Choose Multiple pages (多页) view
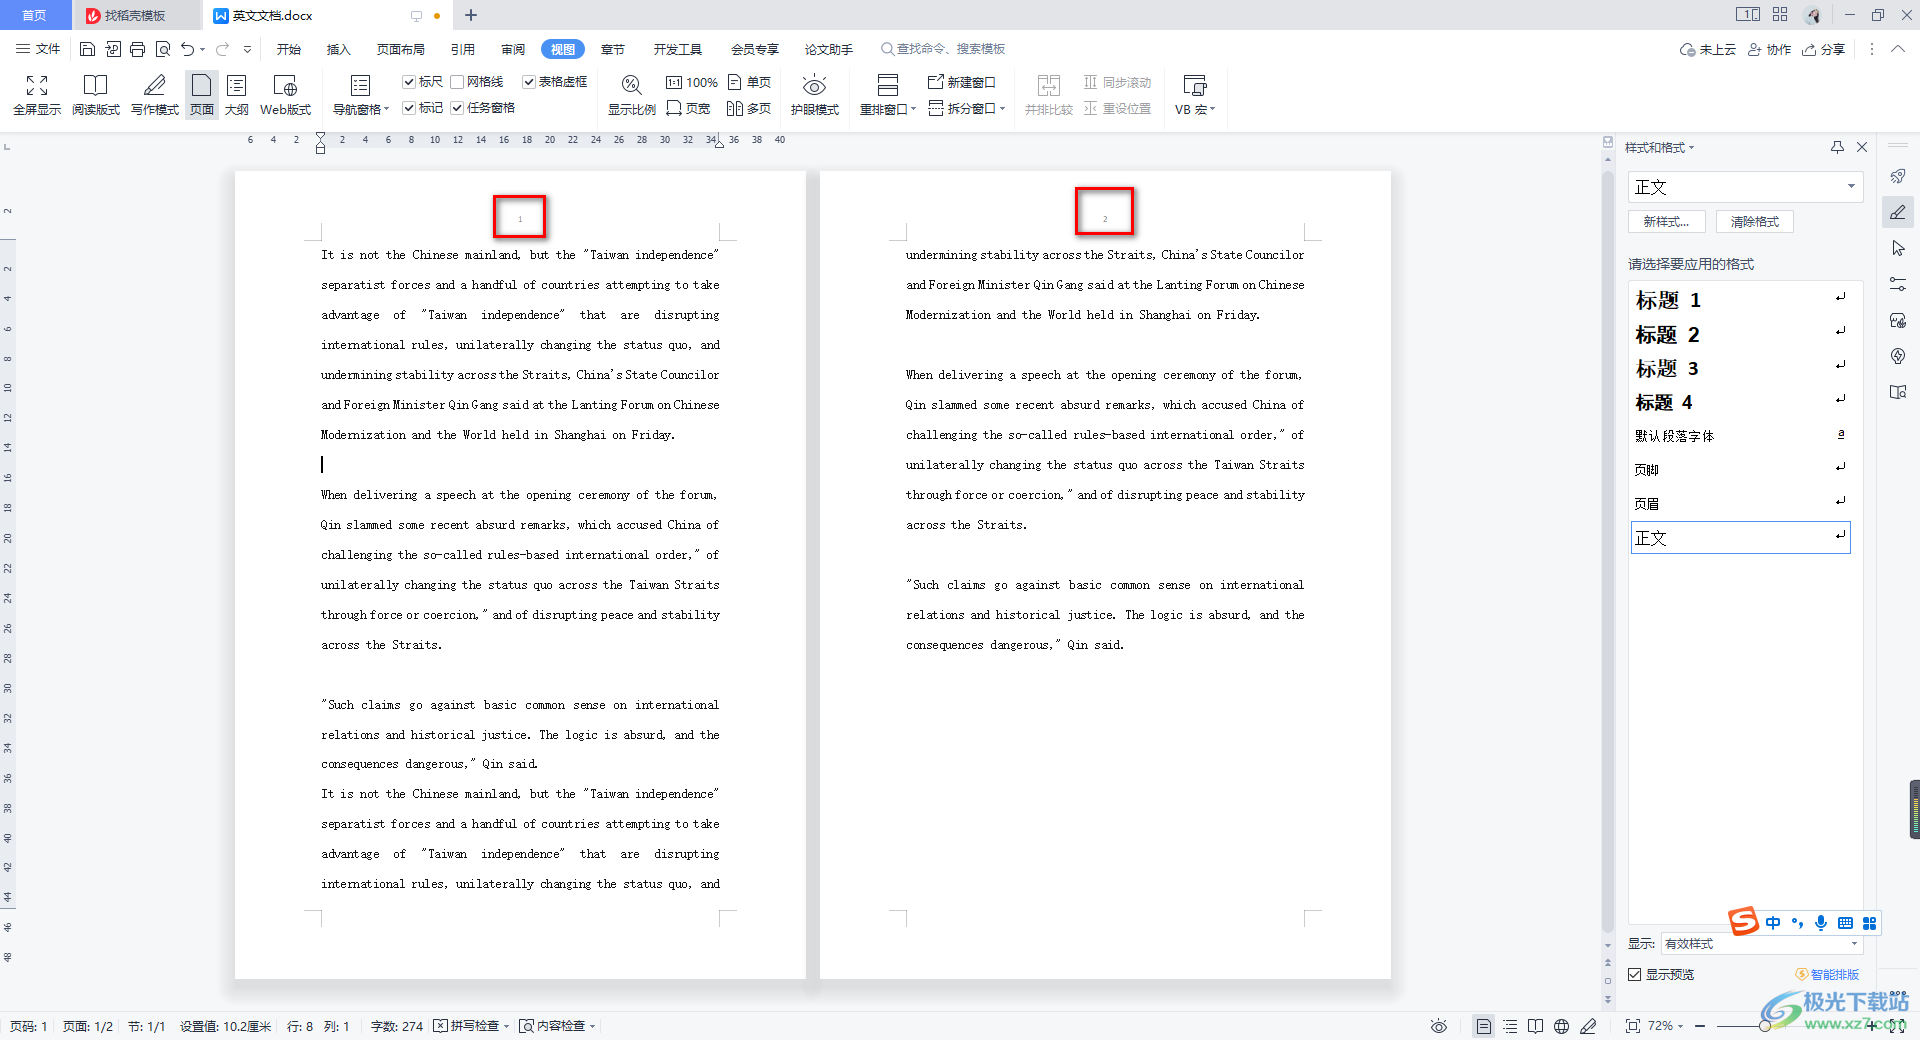Viewport: 1920px width, 1040px height. (749, 108)
